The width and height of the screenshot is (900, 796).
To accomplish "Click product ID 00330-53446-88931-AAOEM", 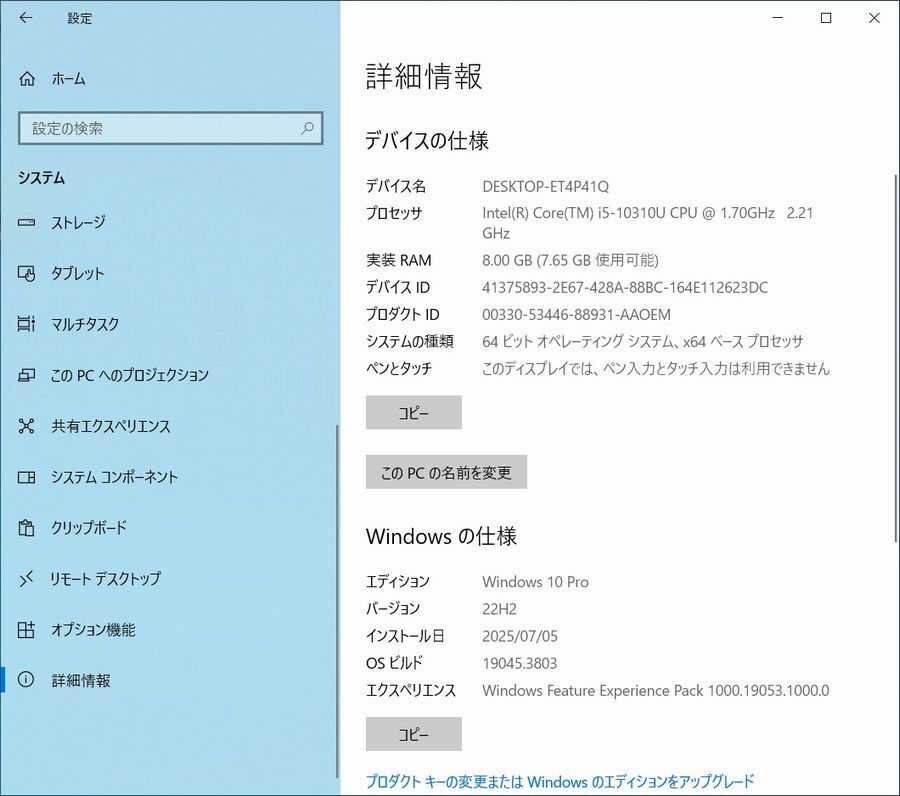I will (576, 314).
